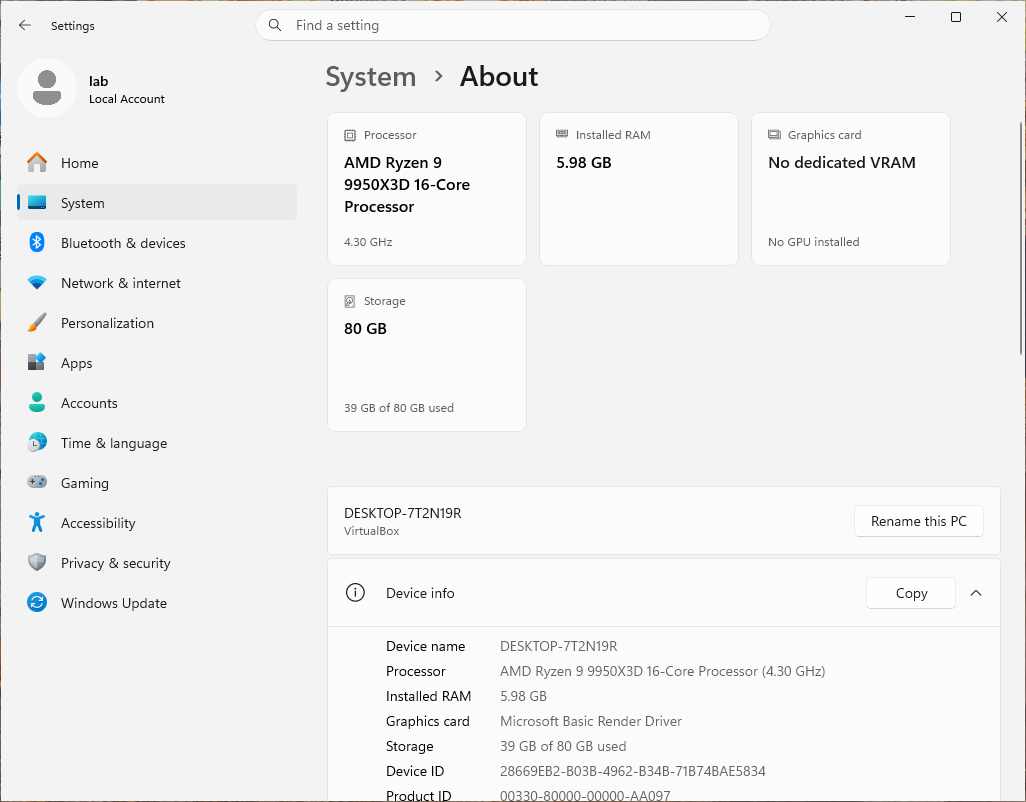The image size is (1026, 802).
Task: Collapse the Device info section chevron
Action: tap(976, 593)
